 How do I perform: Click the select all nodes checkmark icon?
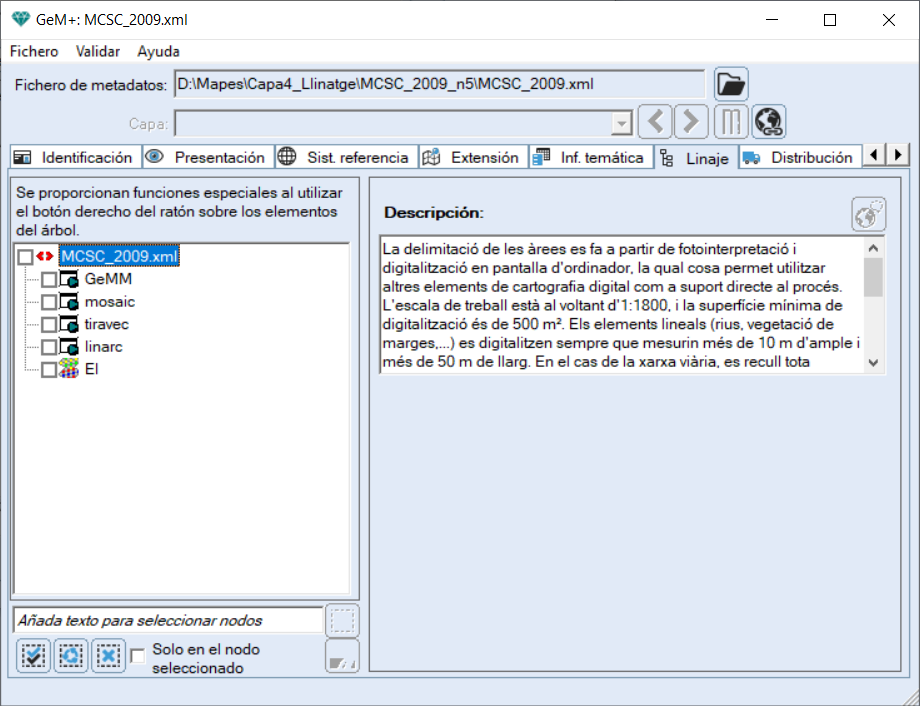point(33,656)
